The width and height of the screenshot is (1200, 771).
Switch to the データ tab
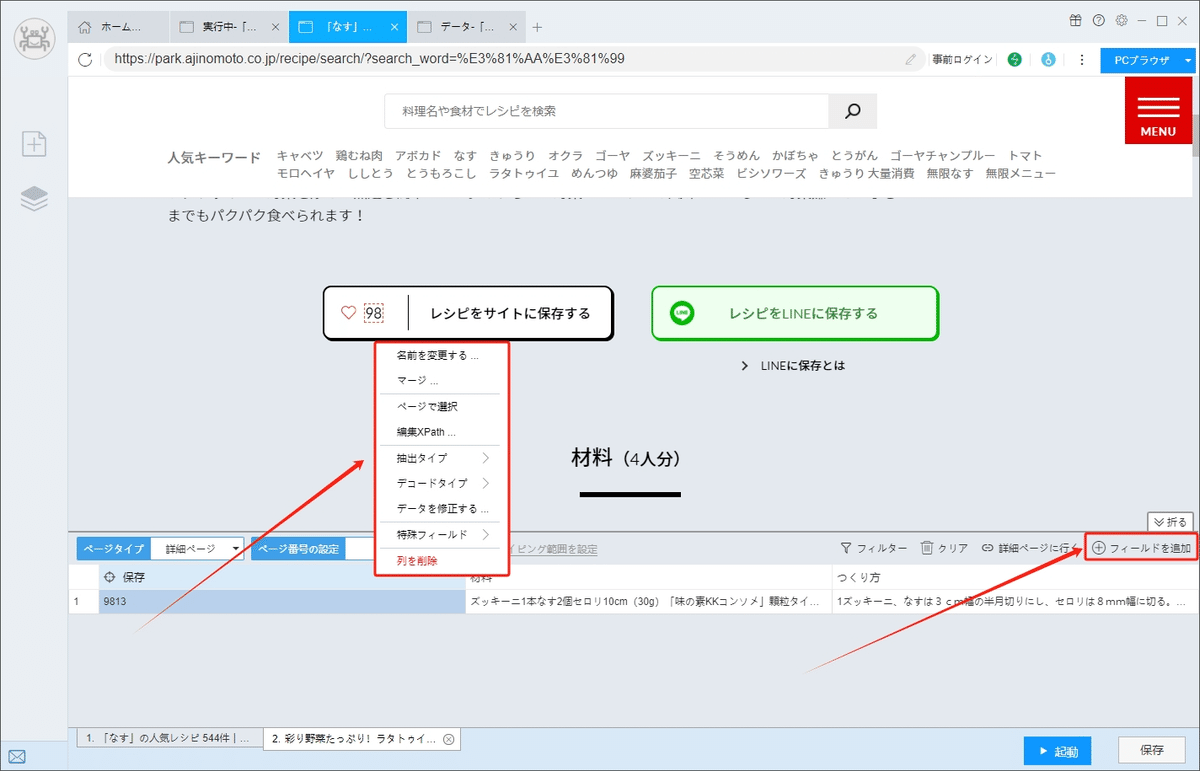tap(468, 27)
